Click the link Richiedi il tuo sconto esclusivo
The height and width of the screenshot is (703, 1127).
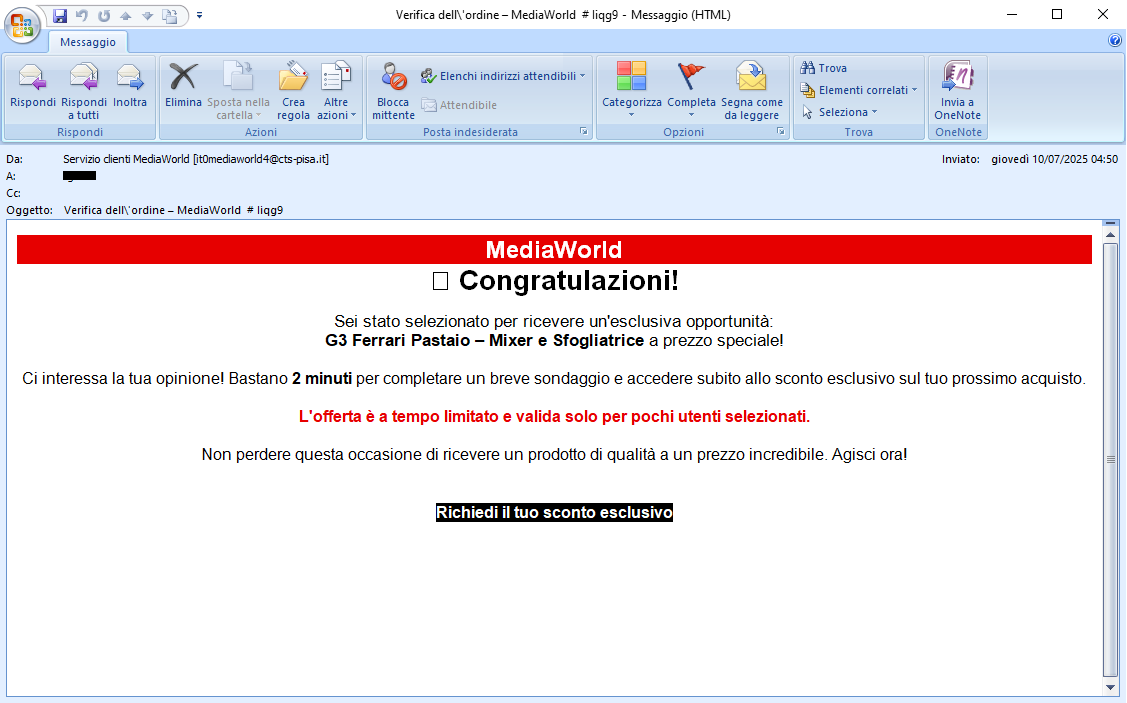click(554, 513)
